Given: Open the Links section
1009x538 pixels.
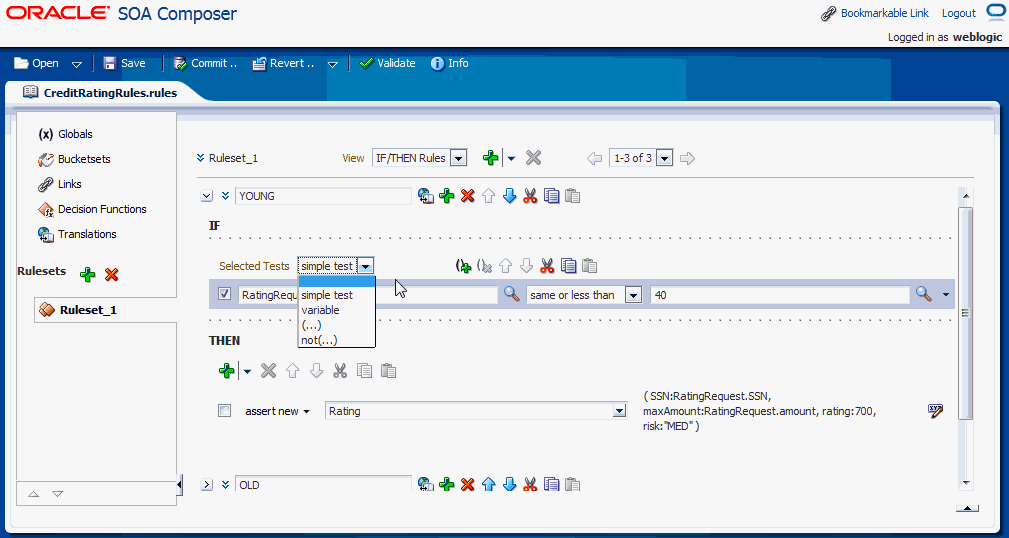Looking at the screenshot, I should coord(59,184).
